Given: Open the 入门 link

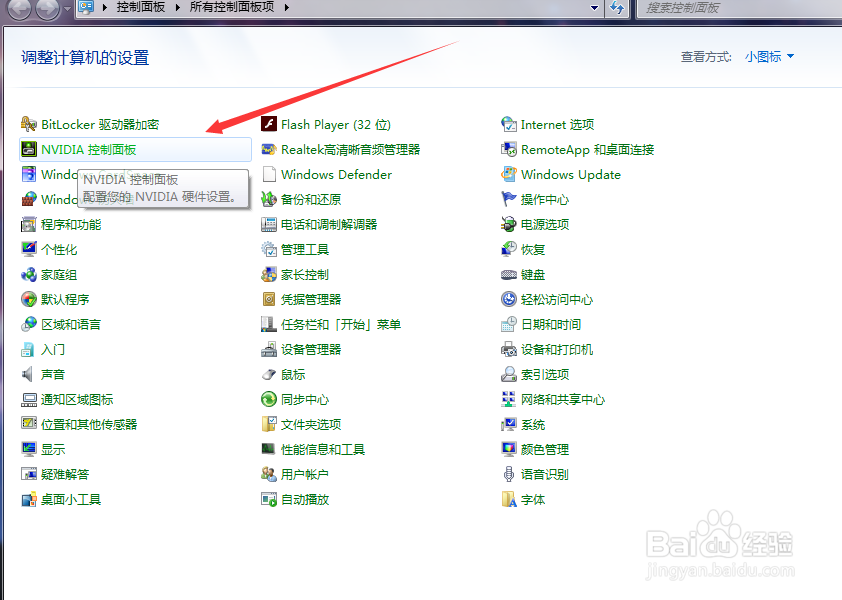Looking at the screenshot, I should [x=53, y=350].
